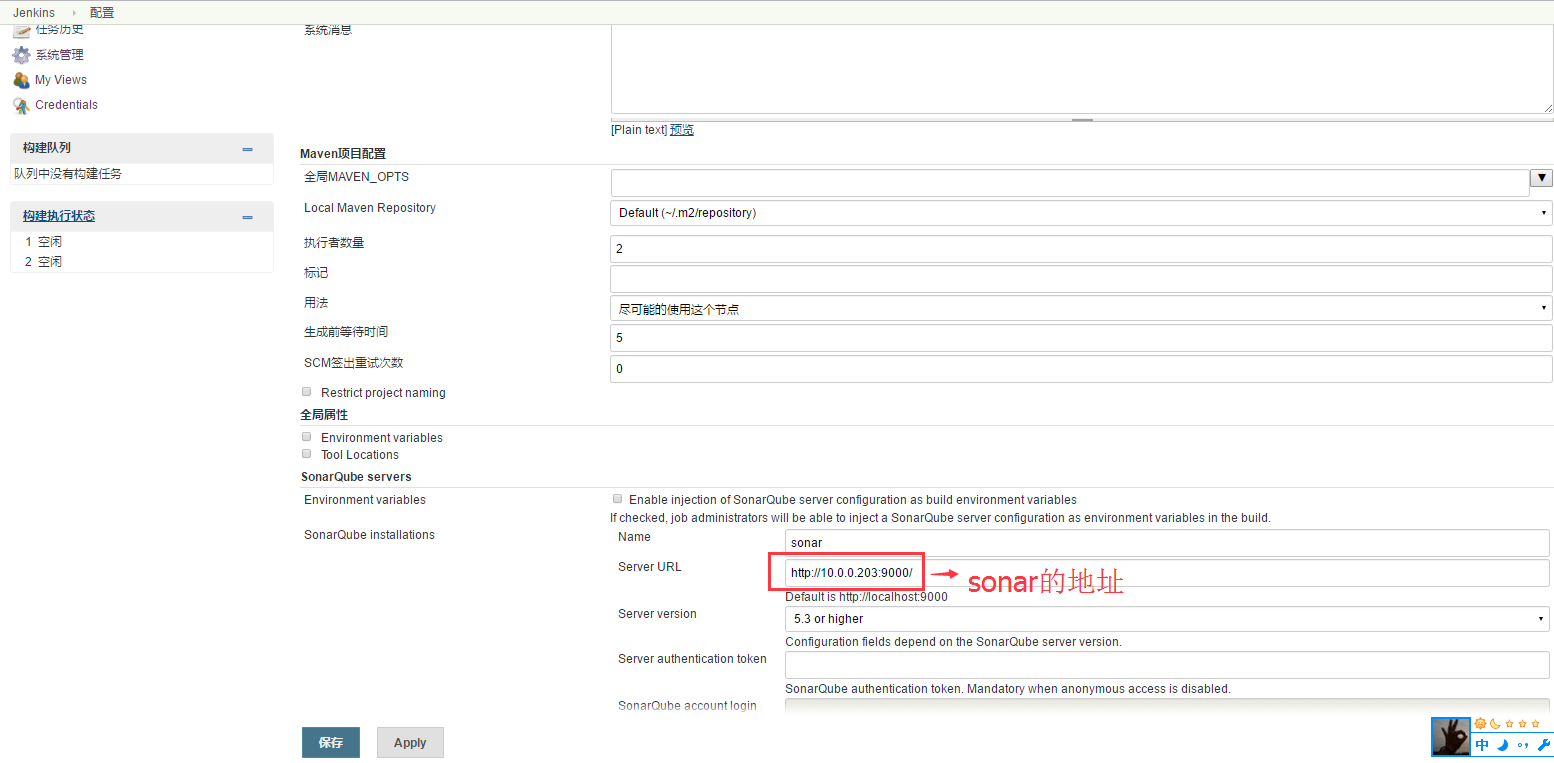Click the Server URL input field
This screenshot has width=1554, height=763.
[1167, 573]
